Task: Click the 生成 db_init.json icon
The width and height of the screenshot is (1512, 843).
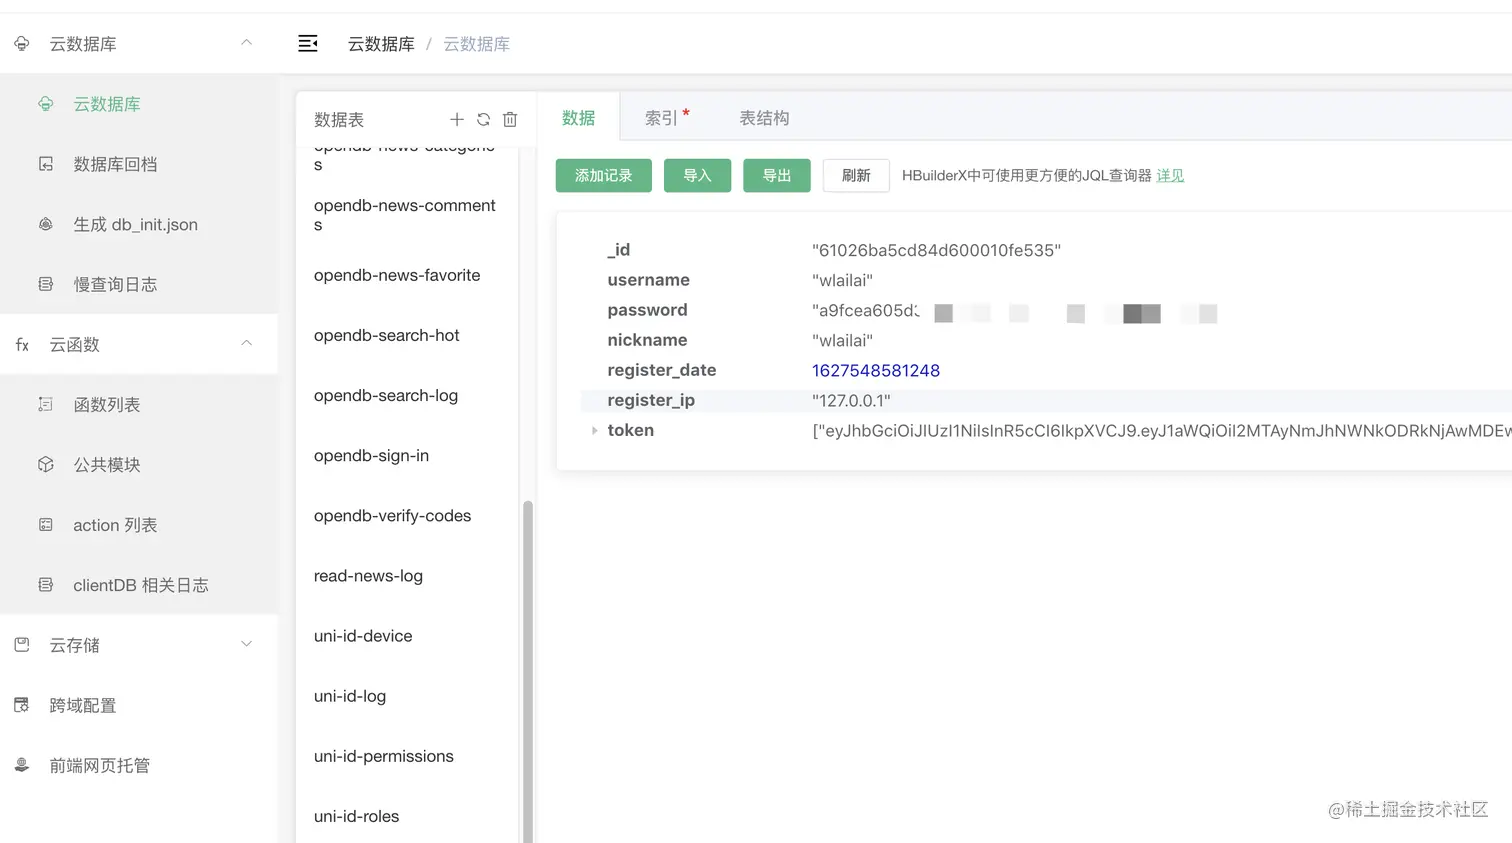Action: (x=46, y=224)
